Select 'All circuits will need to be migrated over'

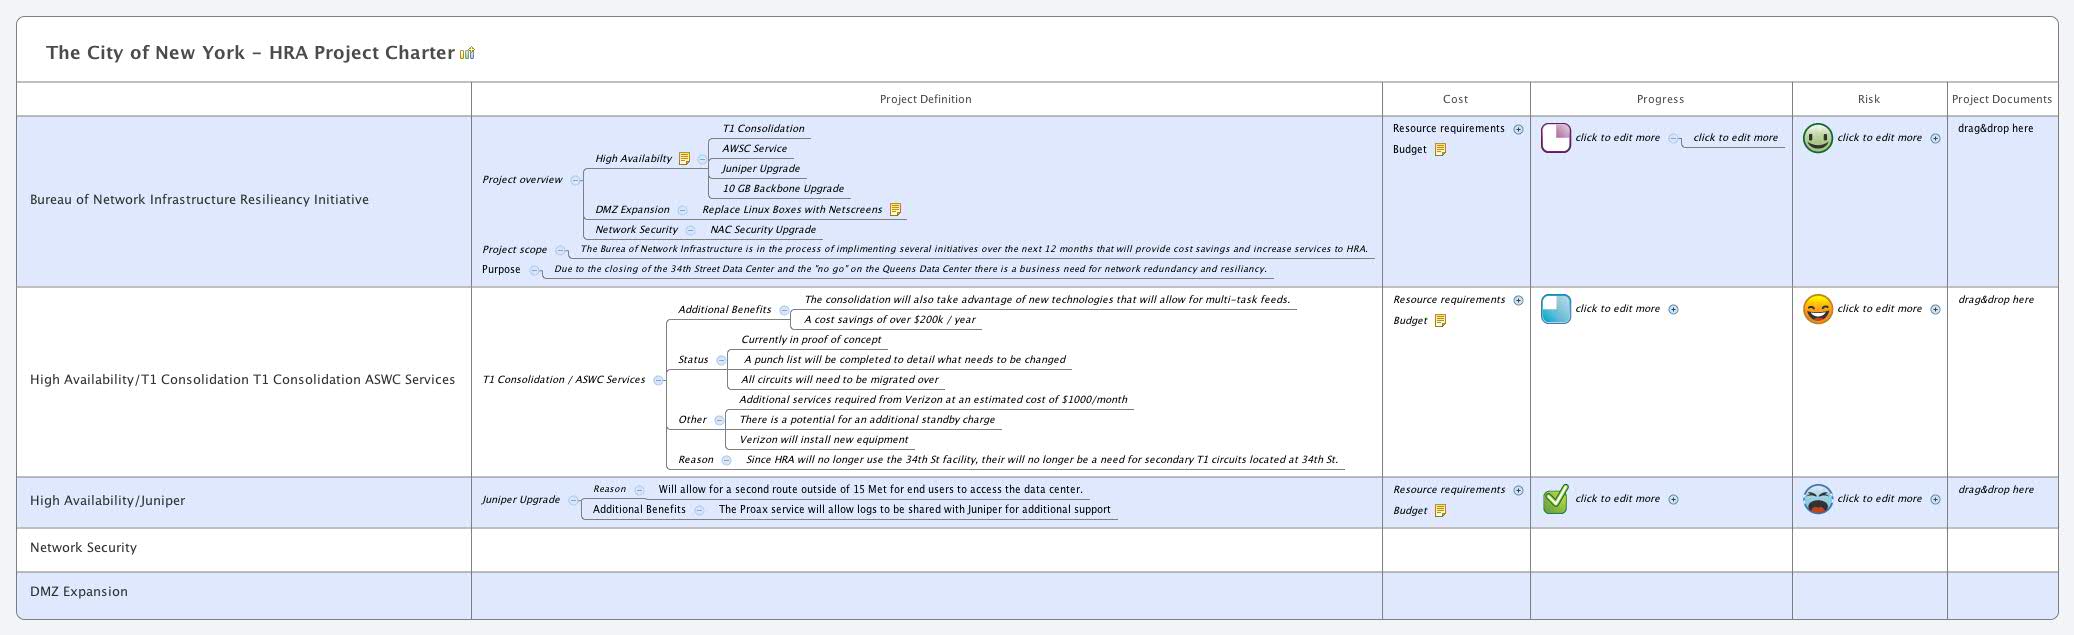[x=840, y=380]
